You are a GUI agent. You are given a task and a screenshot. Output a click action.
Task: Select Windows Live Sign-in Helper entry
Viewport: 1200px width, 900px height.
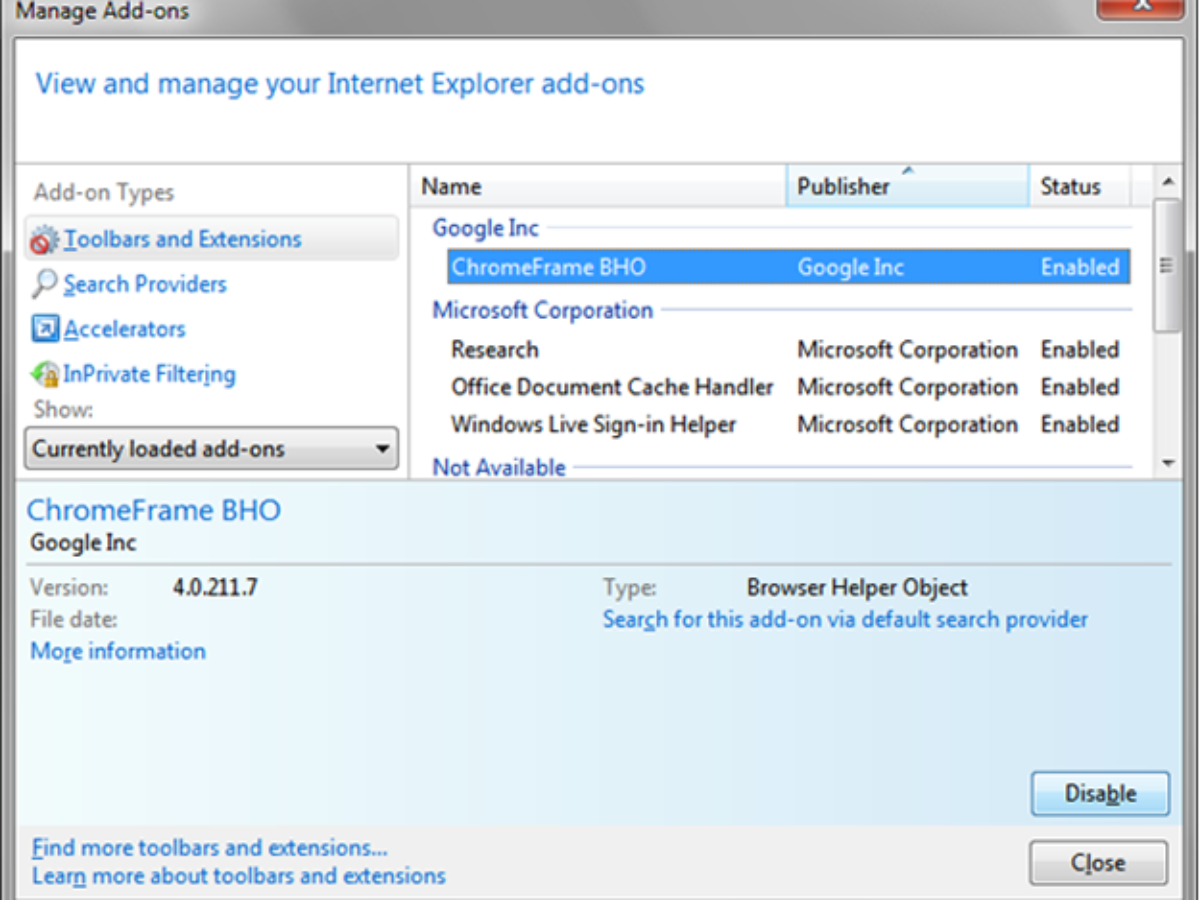point(593,424)
